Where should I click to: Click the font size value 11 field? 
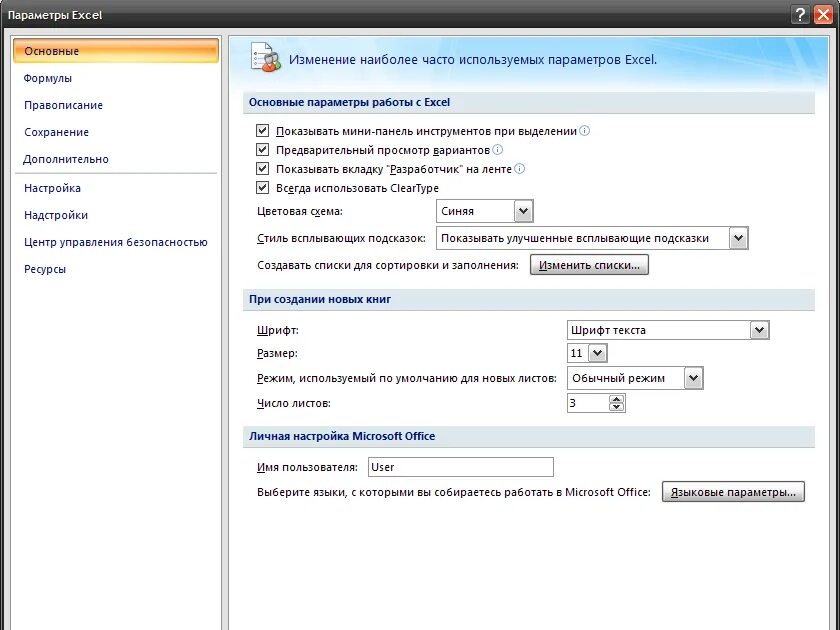tap(578, 353)
